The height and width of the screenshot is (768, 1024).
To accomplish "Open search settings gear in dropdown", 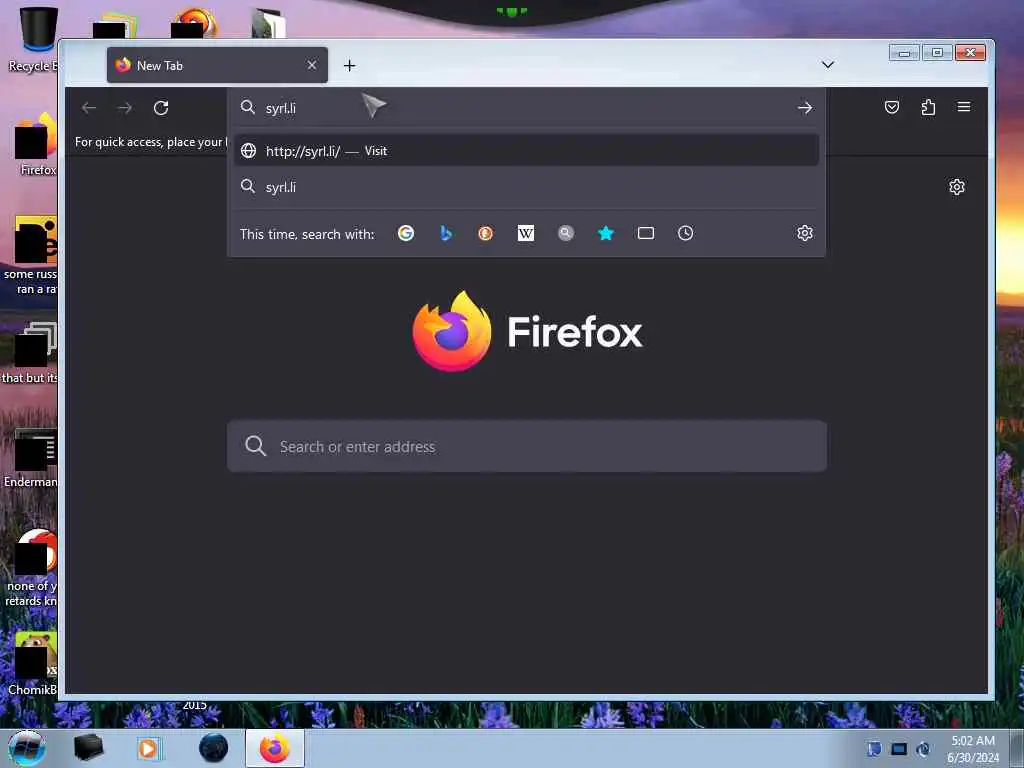I will coord(805,233).
